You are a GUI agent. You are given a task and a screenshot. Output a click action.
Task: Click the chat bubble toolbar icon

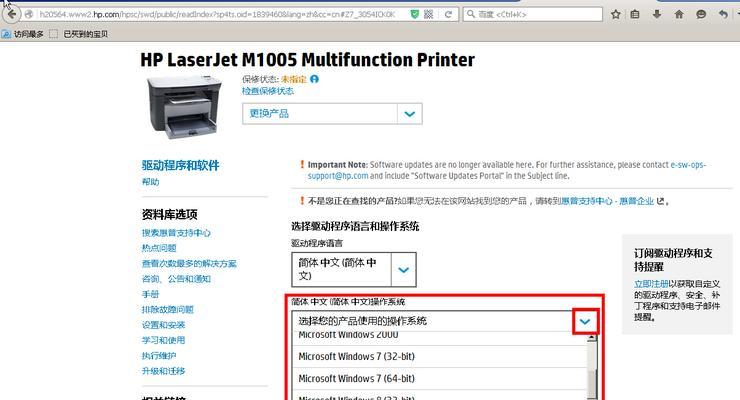click(701, 14)
